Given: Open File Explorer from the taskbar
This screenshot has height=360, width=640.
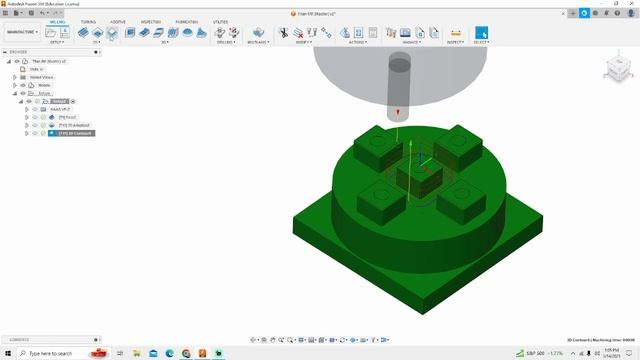Looking at the screenshot, I should pos(136,353).
